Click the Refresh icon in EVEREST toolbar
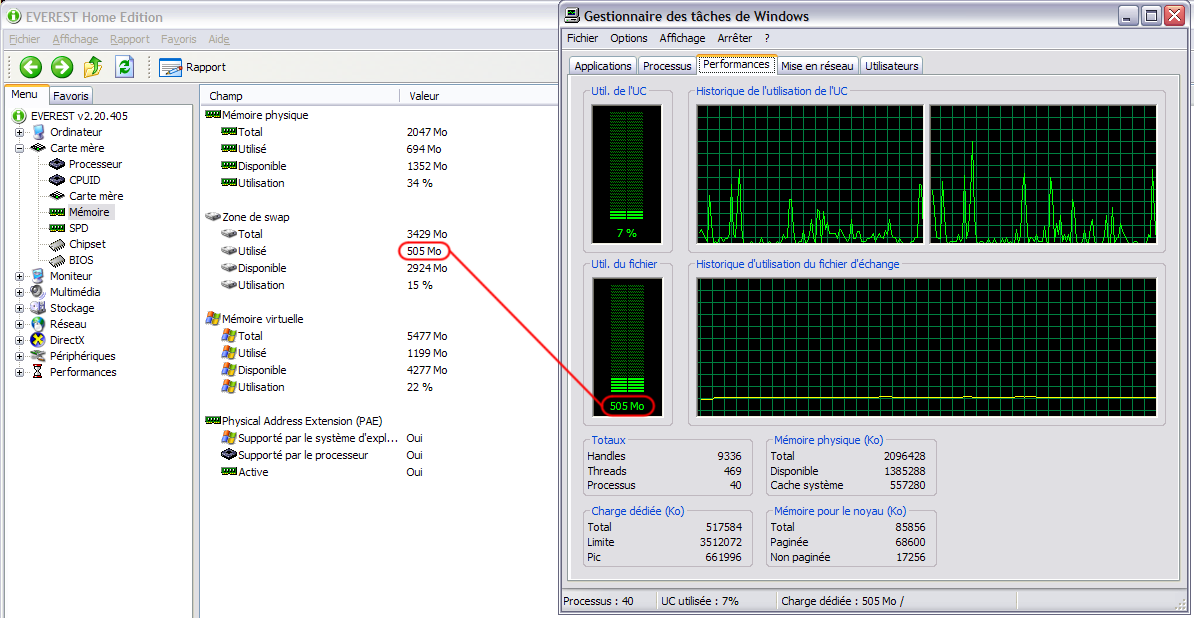Screen dimensions: 1194x618 click(124, 67)
